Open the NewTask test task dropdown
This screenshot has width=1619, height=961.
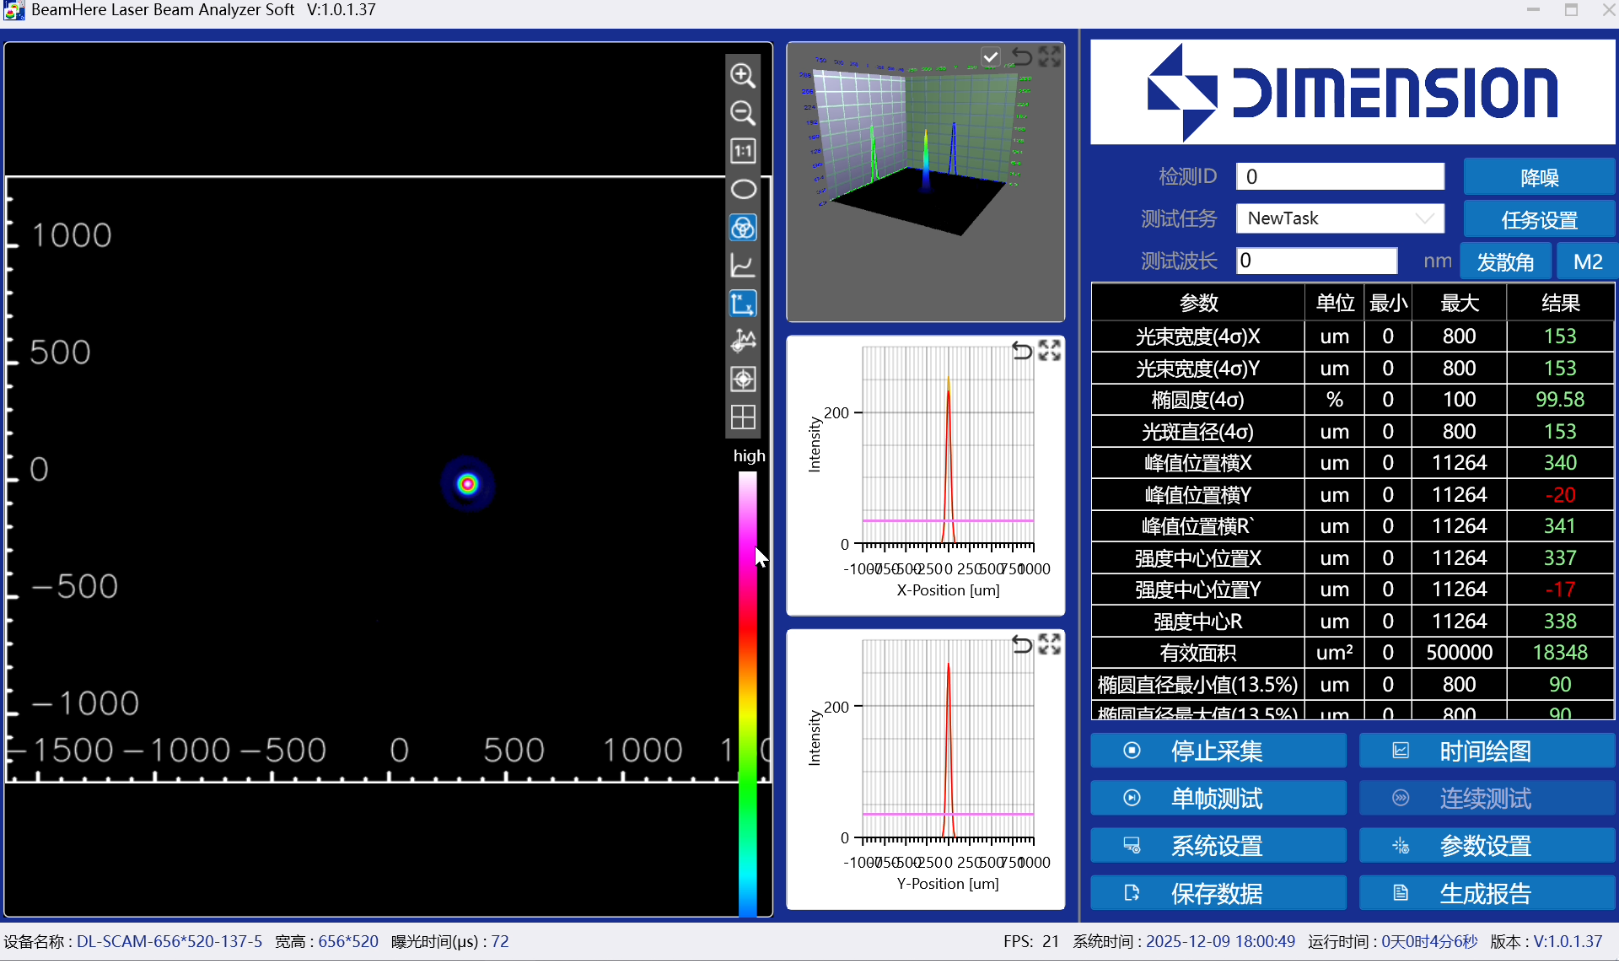click(1339, 218)
